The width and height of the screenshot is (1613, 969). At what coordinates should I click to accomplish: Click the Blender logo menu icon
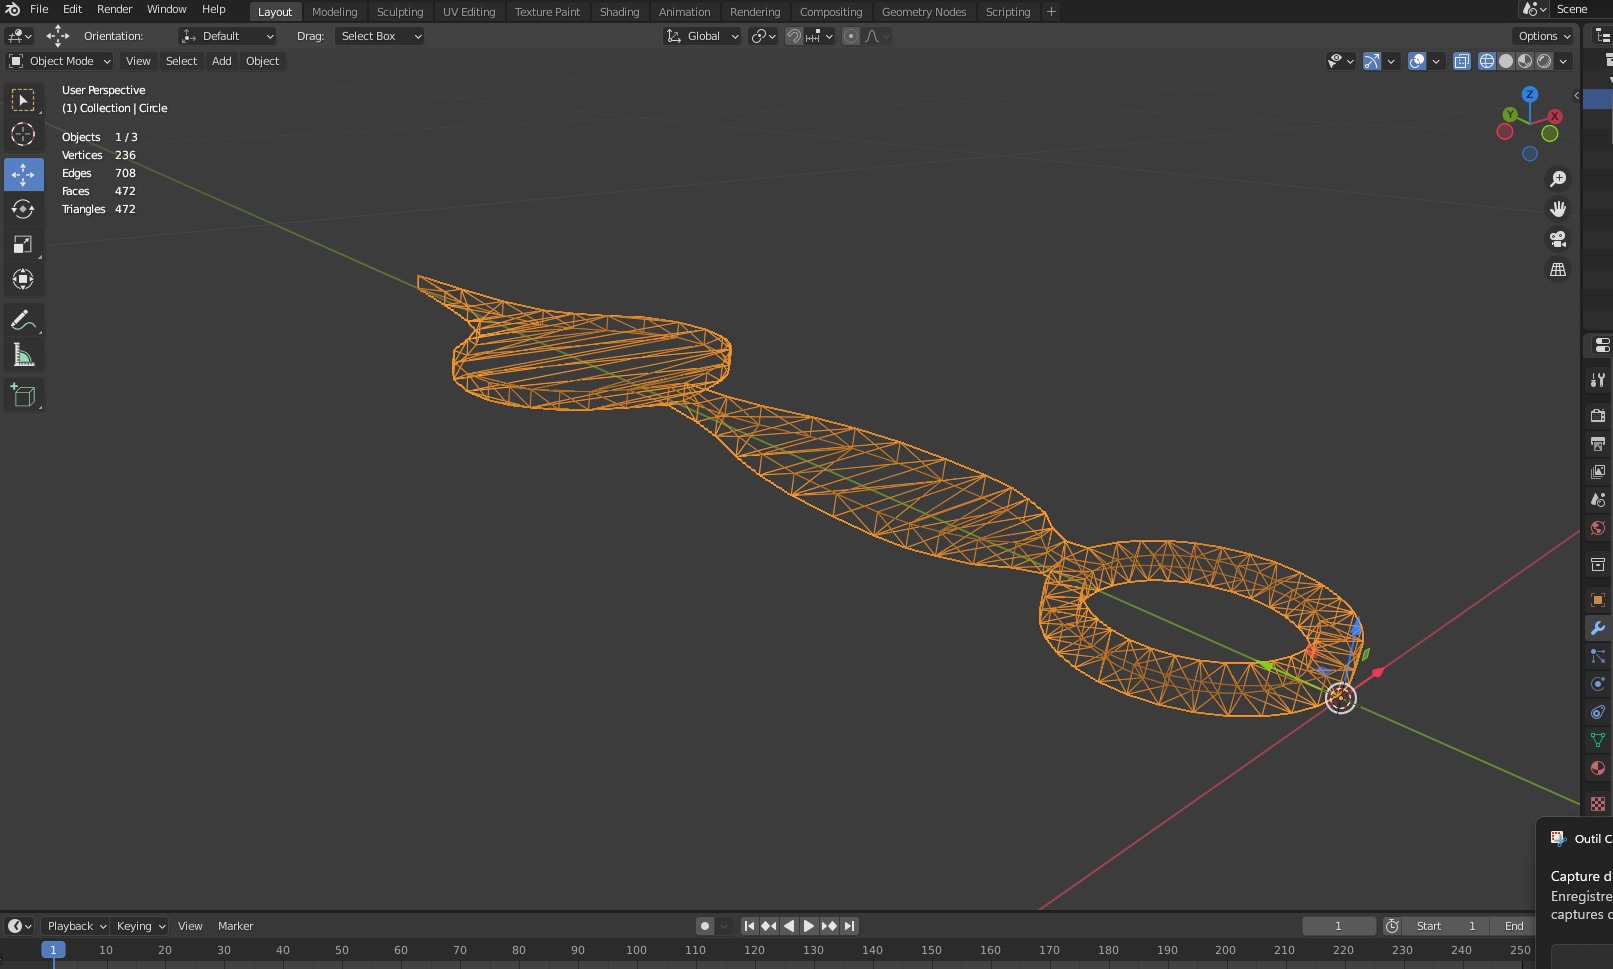pyautogui.click(x=13, y=9)
